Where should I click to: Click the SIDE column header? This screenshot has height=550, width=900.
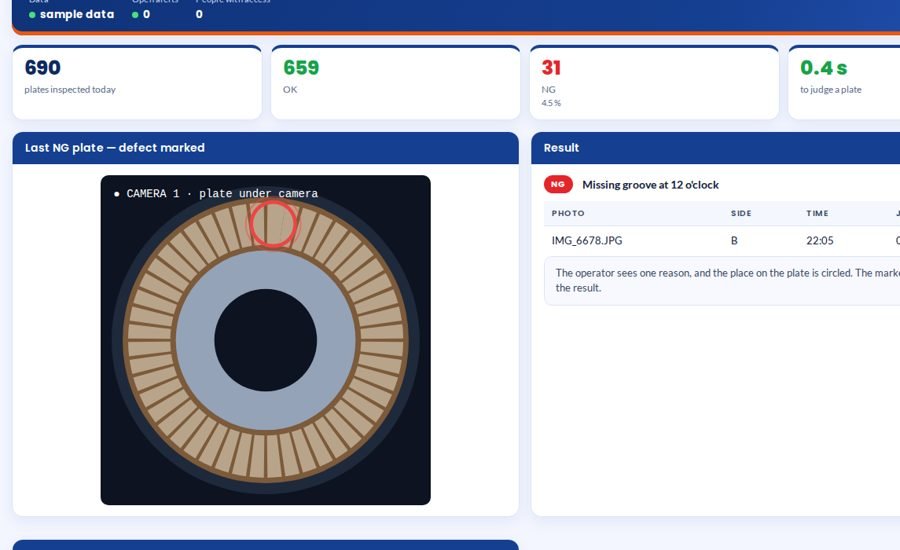pyautogui.click(x=741, y=213)
